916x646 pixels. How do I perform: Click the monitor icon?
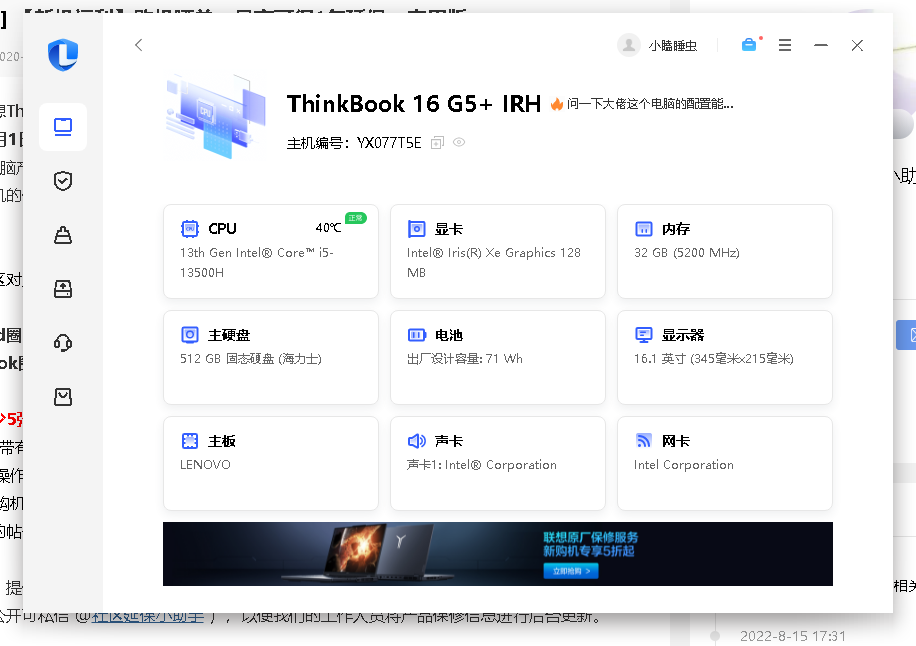644,335
